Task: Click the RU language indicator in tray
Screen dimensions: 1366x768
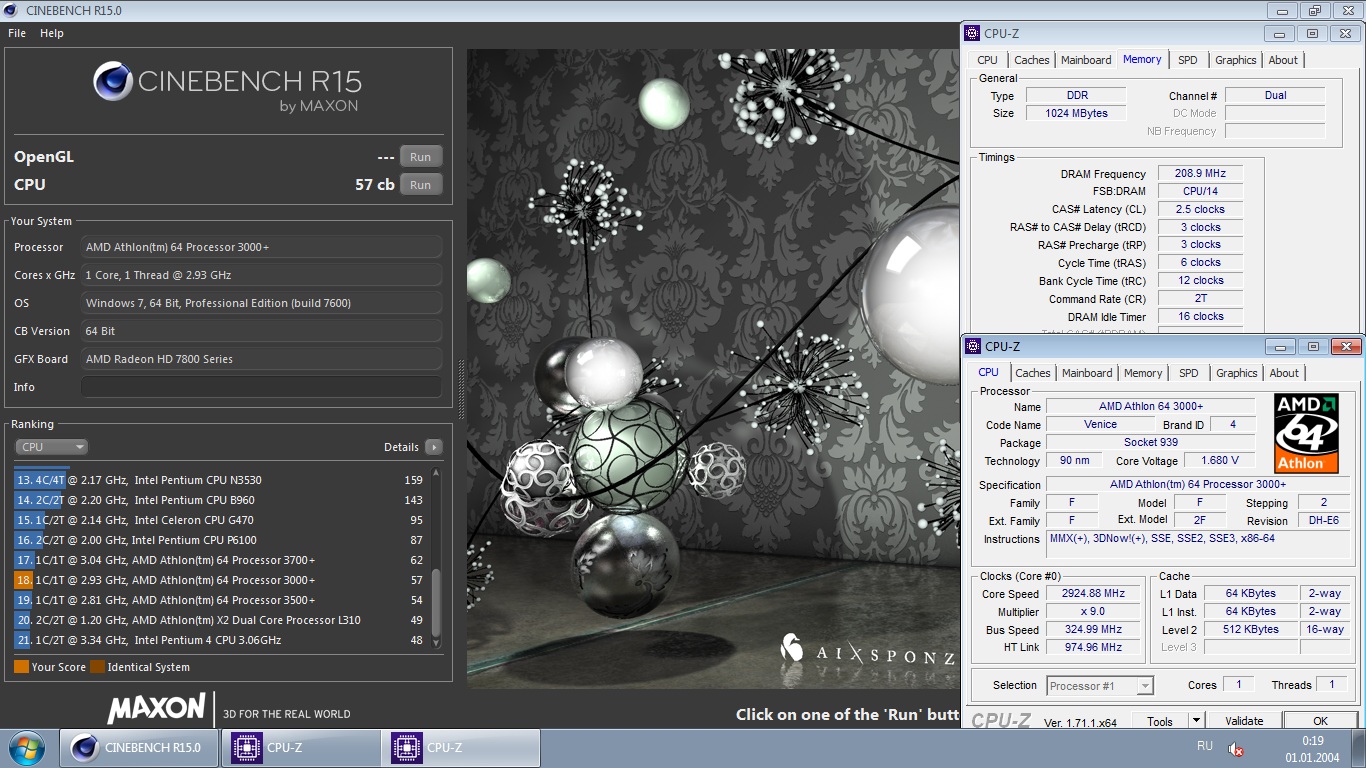Action: point(1205,746)
